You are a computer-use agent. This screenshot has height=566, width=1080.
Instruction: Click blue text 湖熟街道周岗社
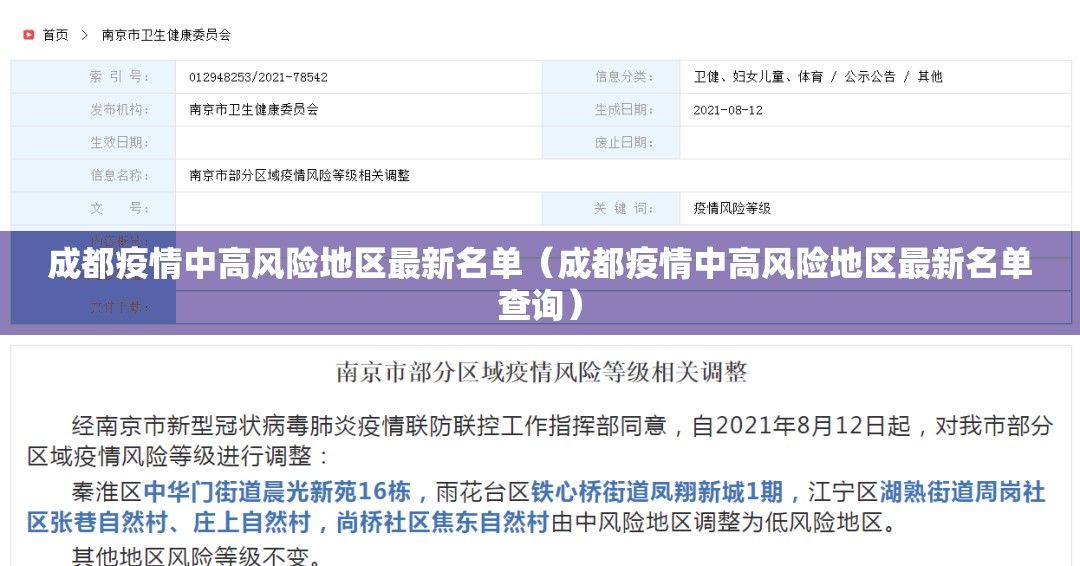963,492
